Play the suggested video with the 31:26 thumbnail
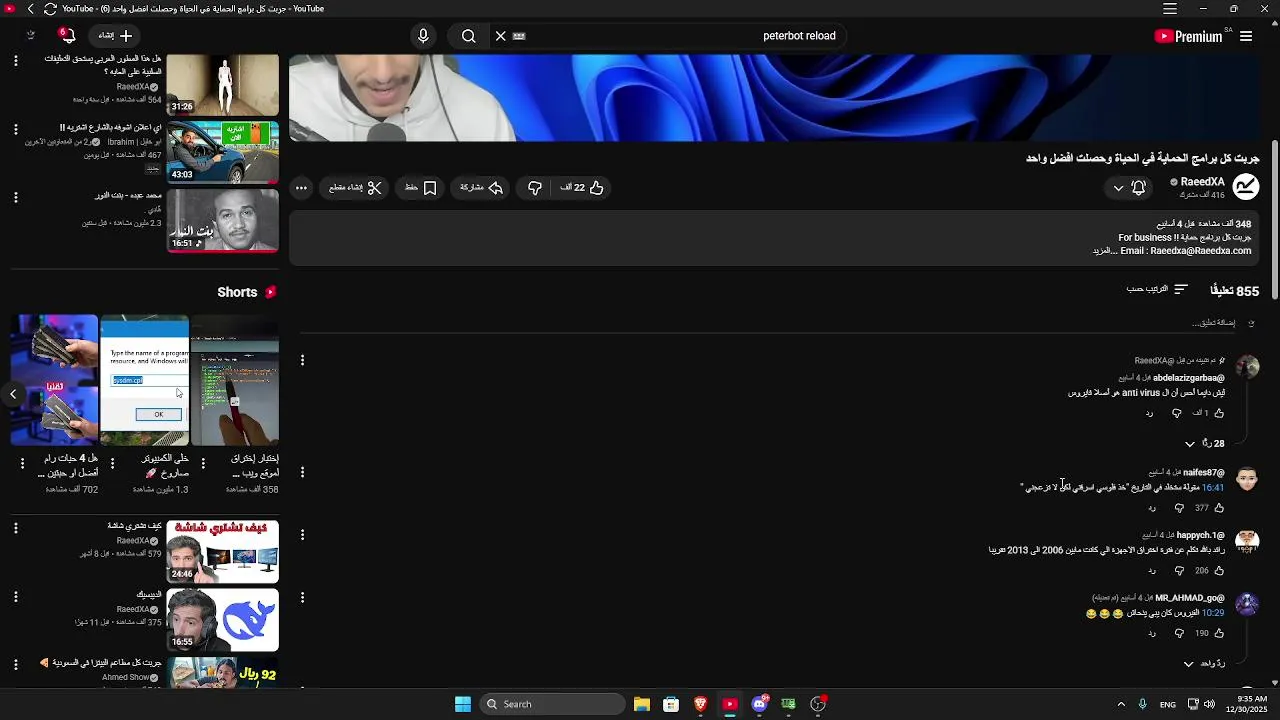The height and width of the screenshot is (720, 1280). pyautogui.click(x=223, y=85)
